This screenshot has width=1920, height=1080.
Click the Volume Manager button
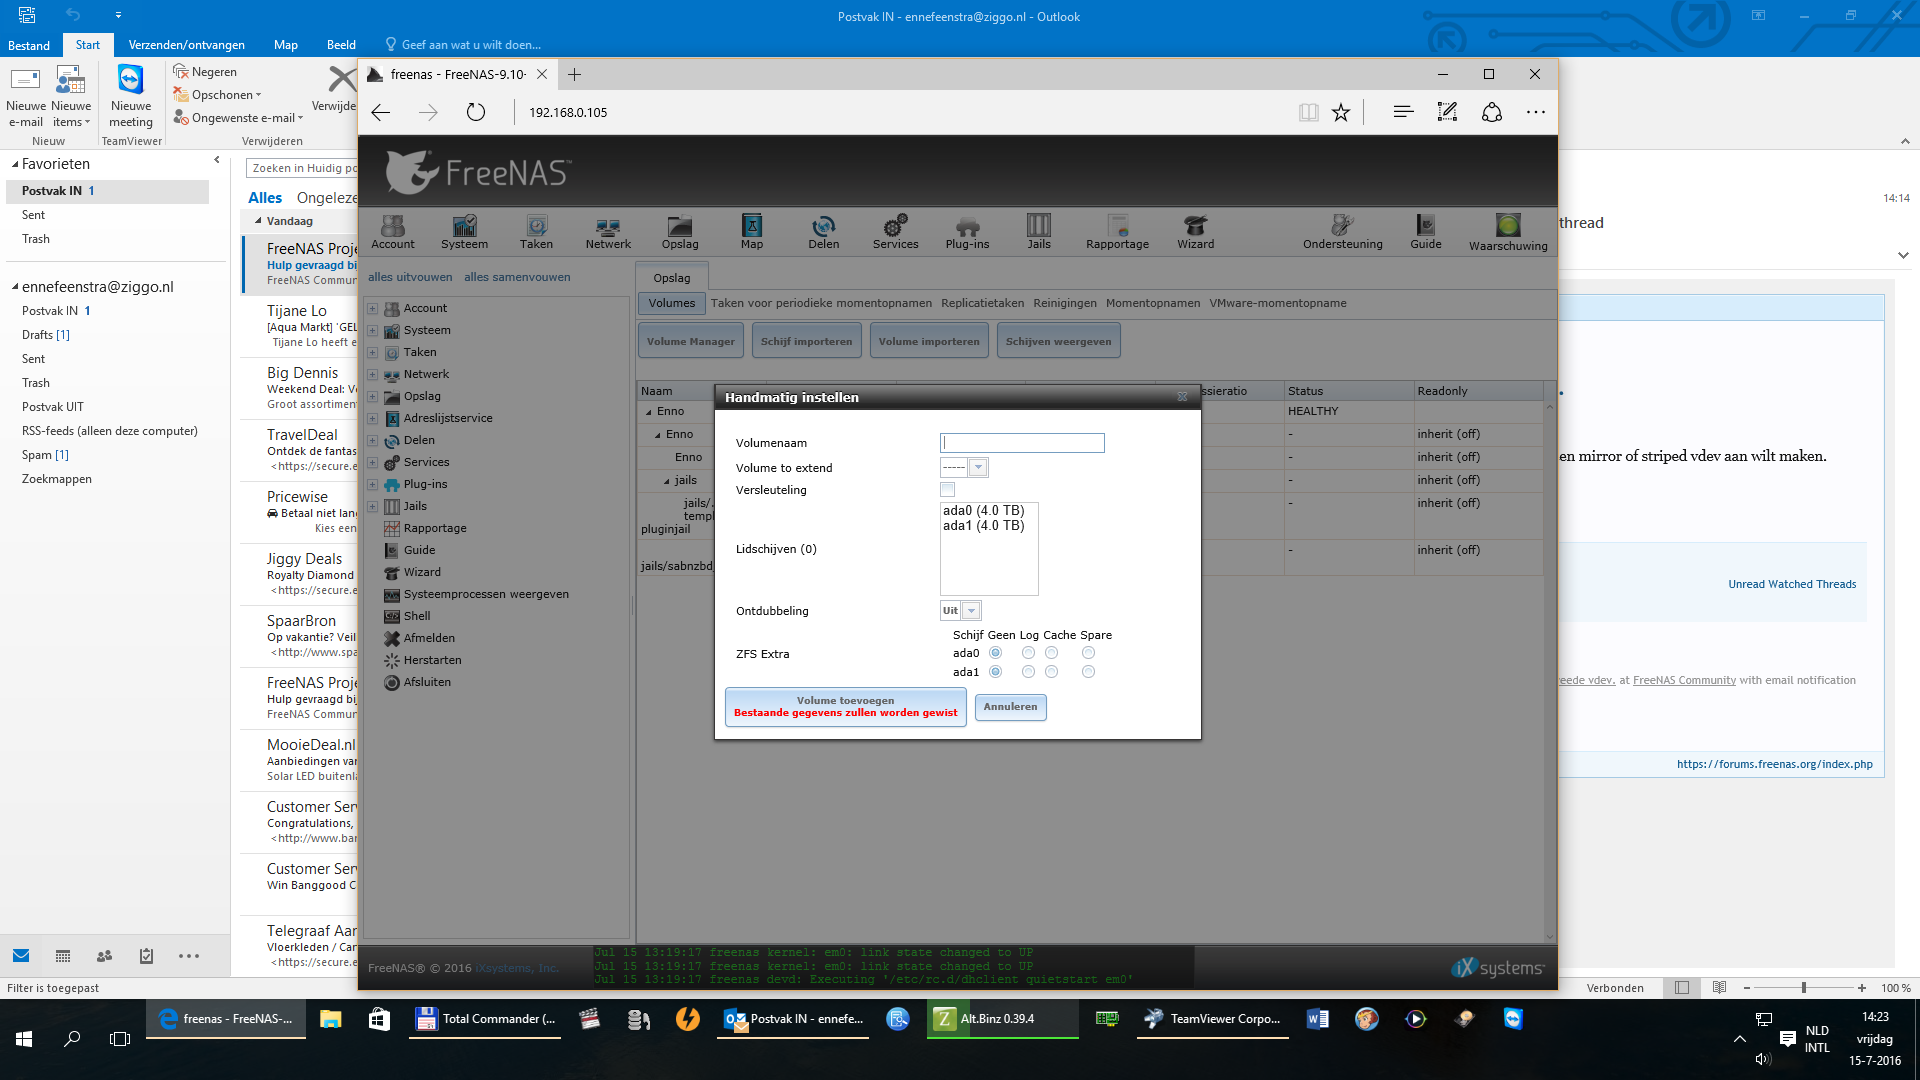pos(690,341)
